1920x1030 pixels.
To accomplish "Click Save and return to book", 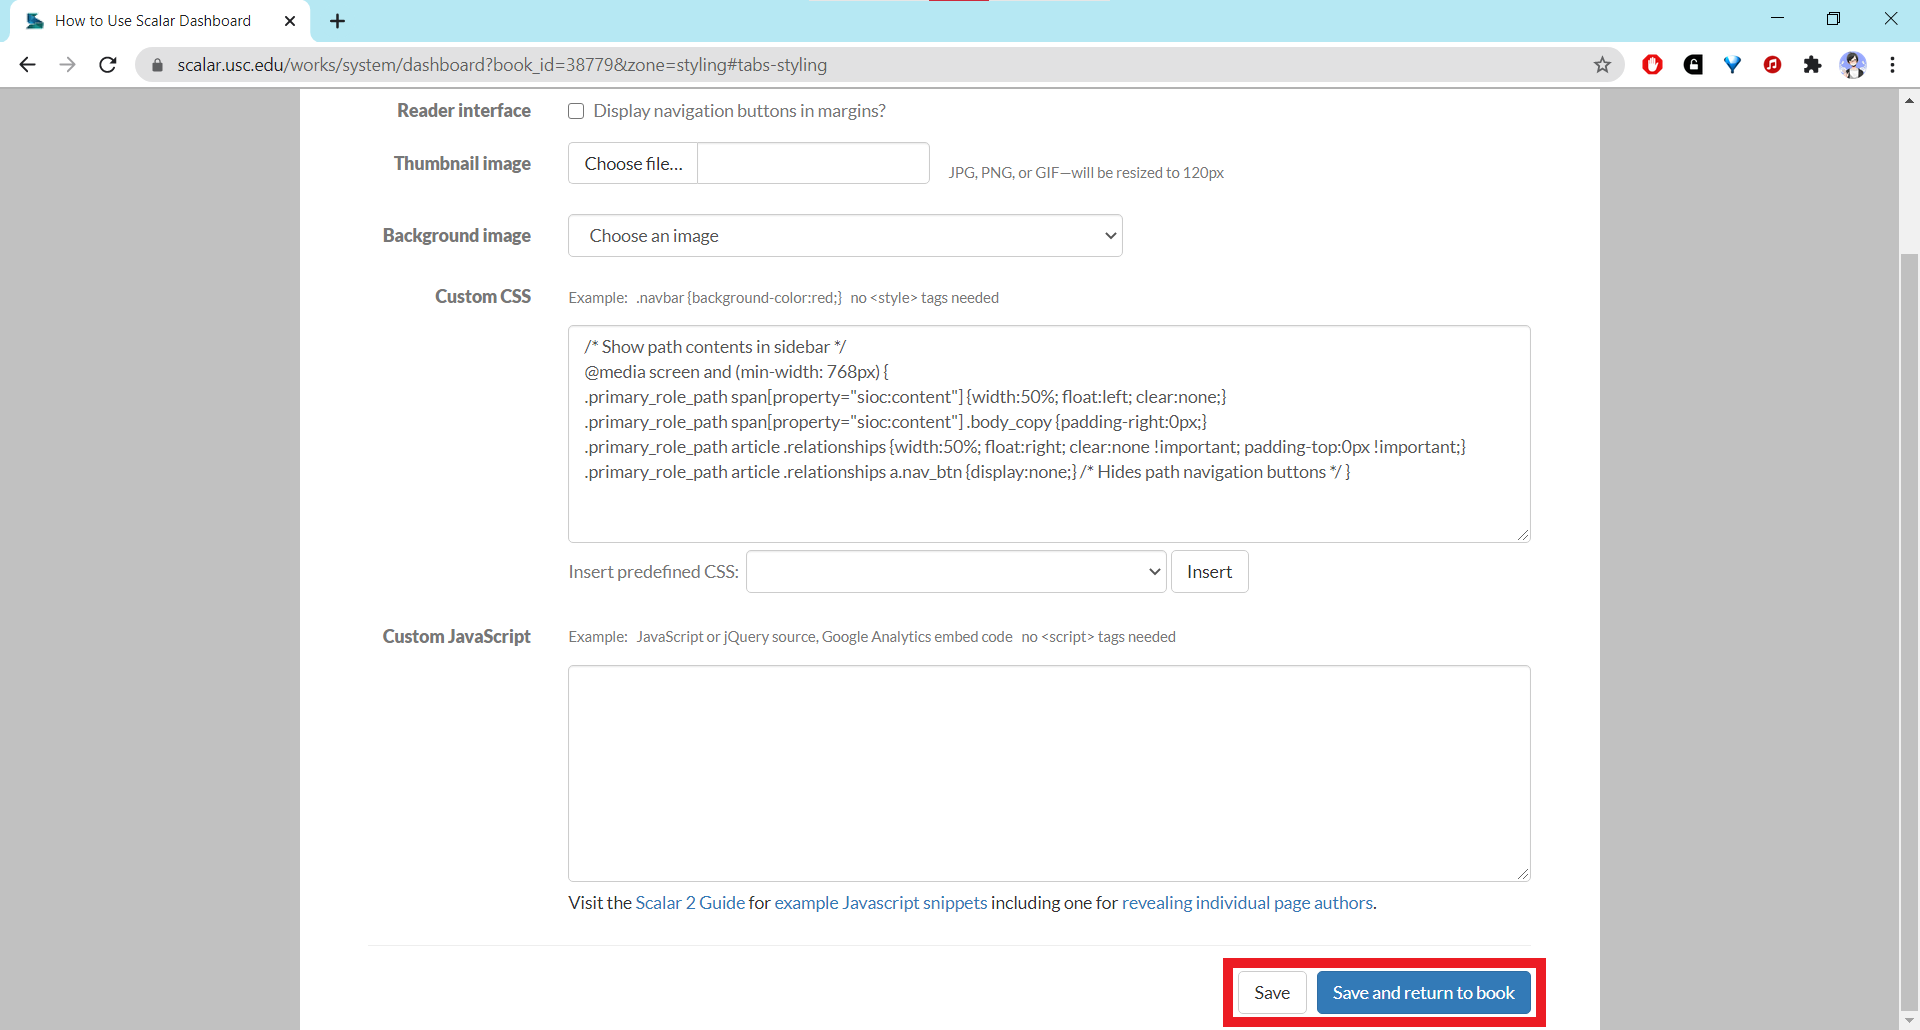I will point(1423,993).
